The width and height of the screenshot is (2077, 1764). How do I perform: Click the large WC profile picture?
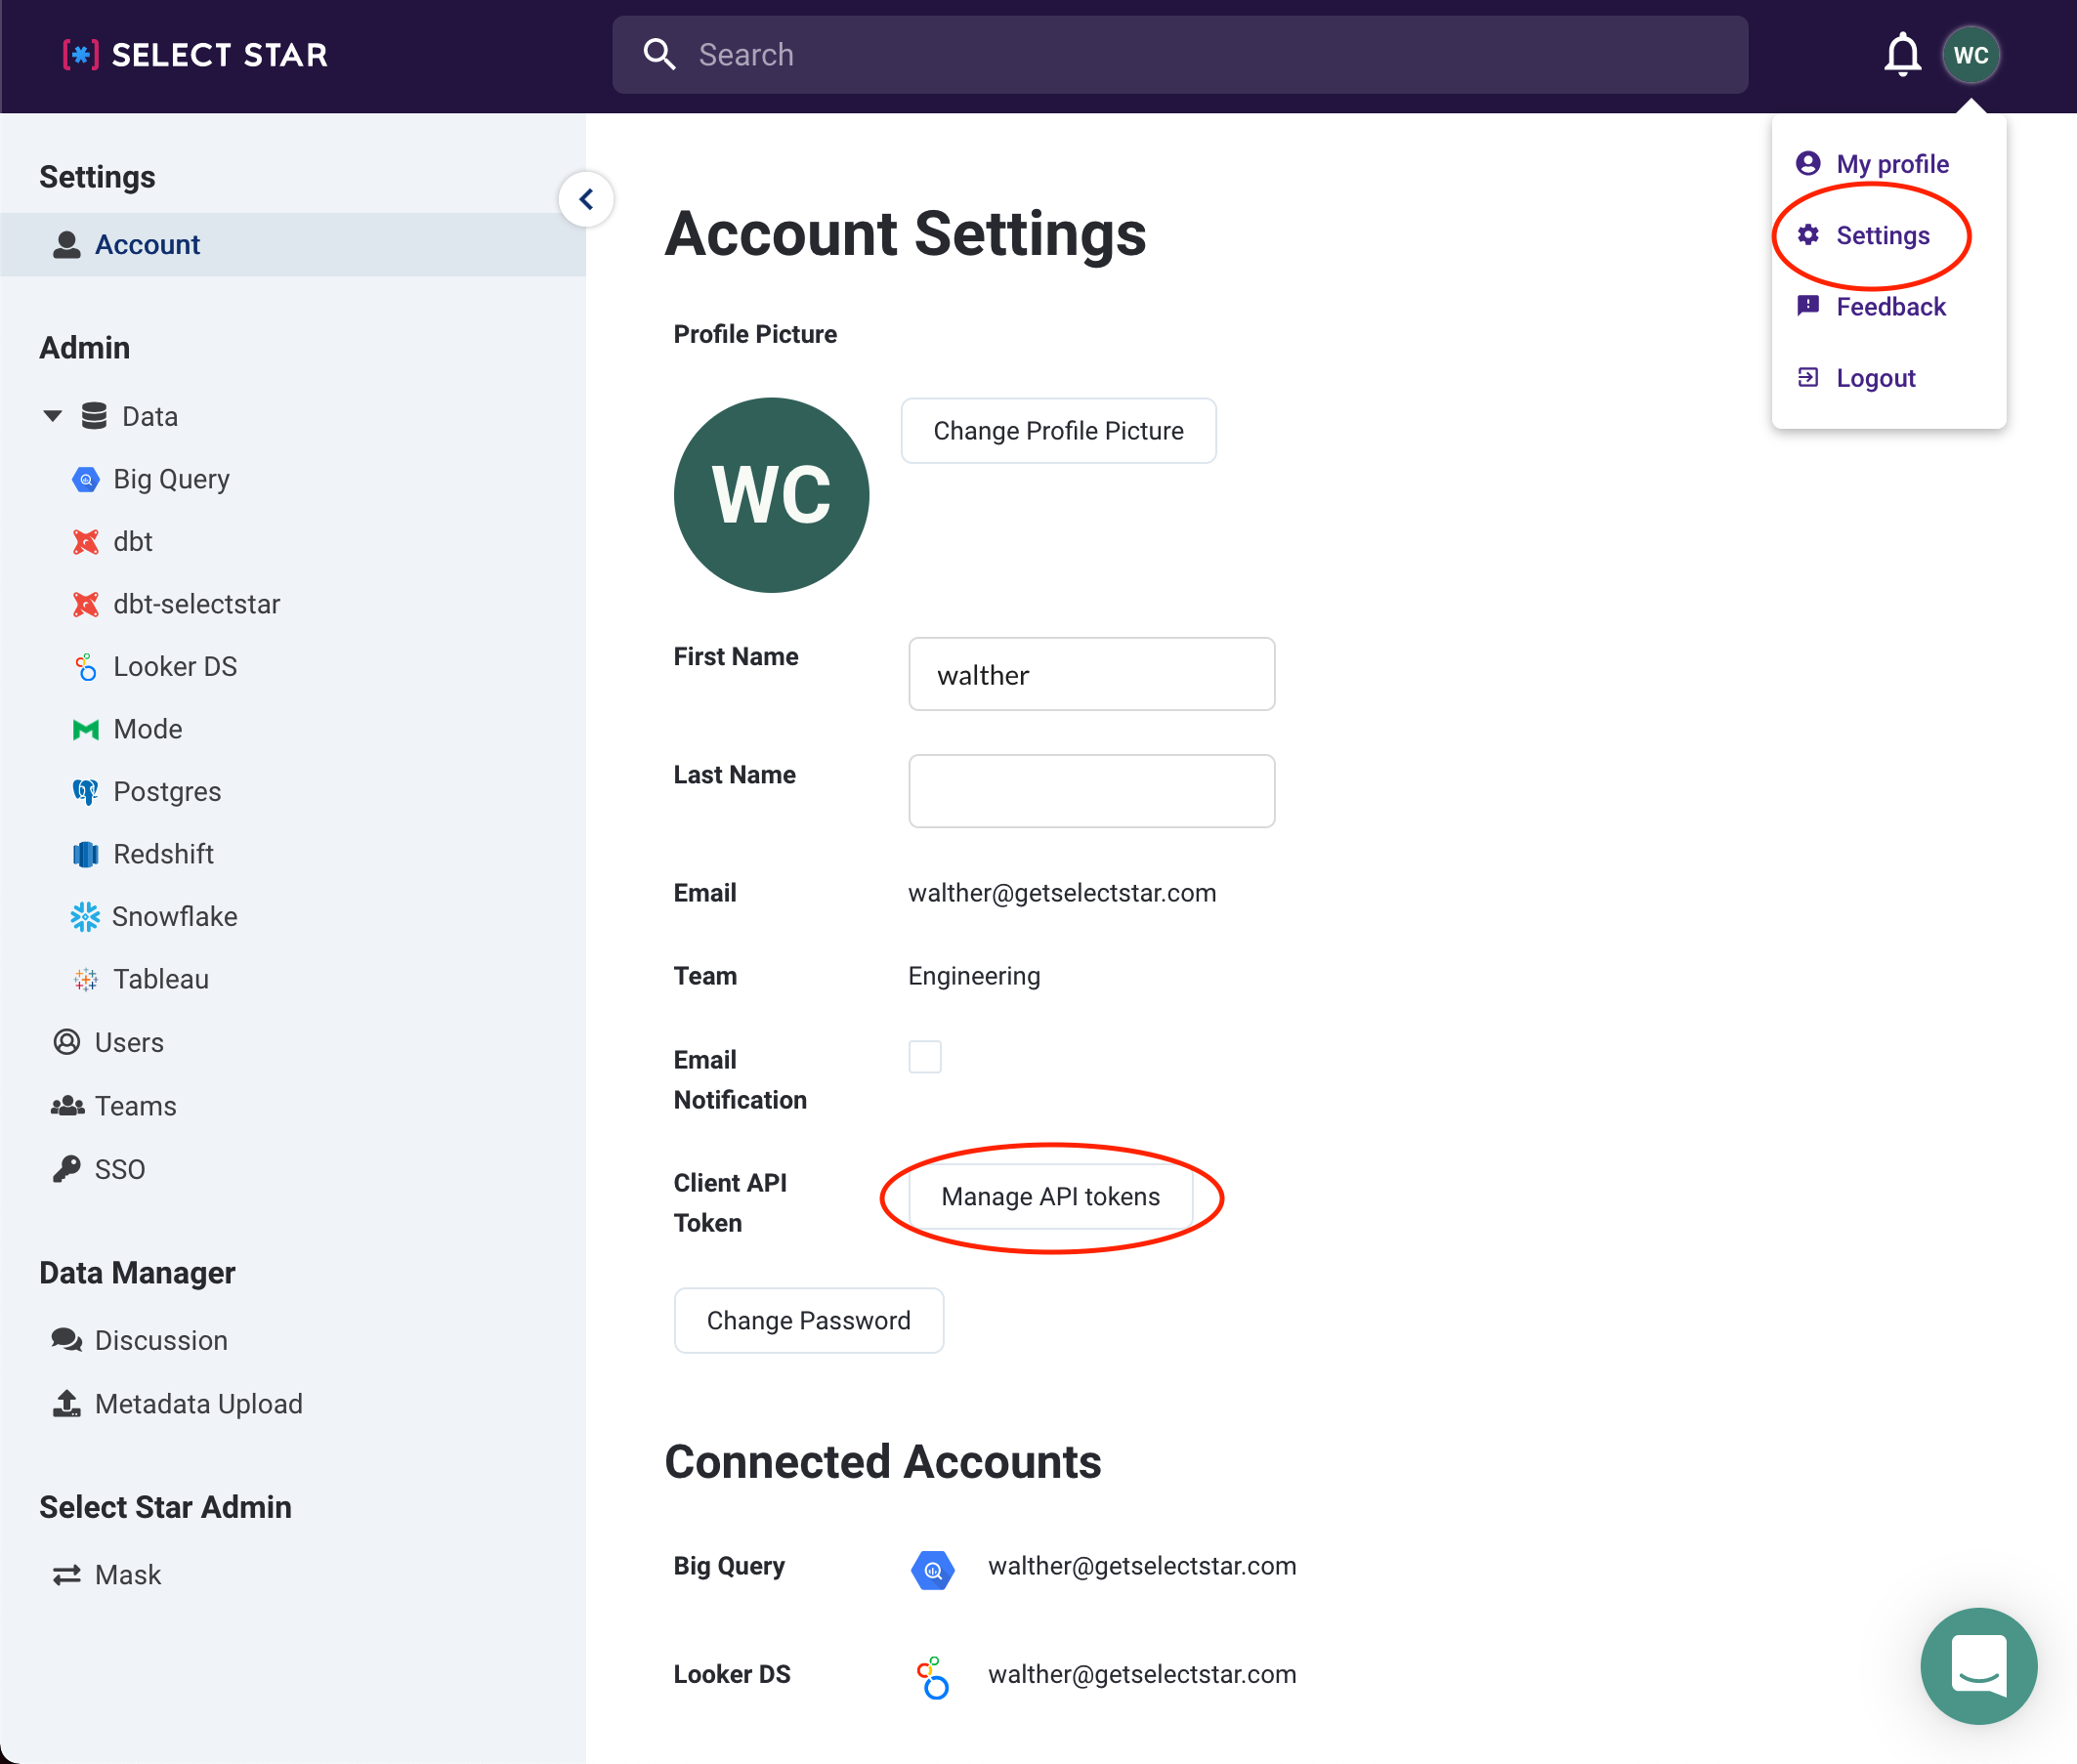coord(771,495)
